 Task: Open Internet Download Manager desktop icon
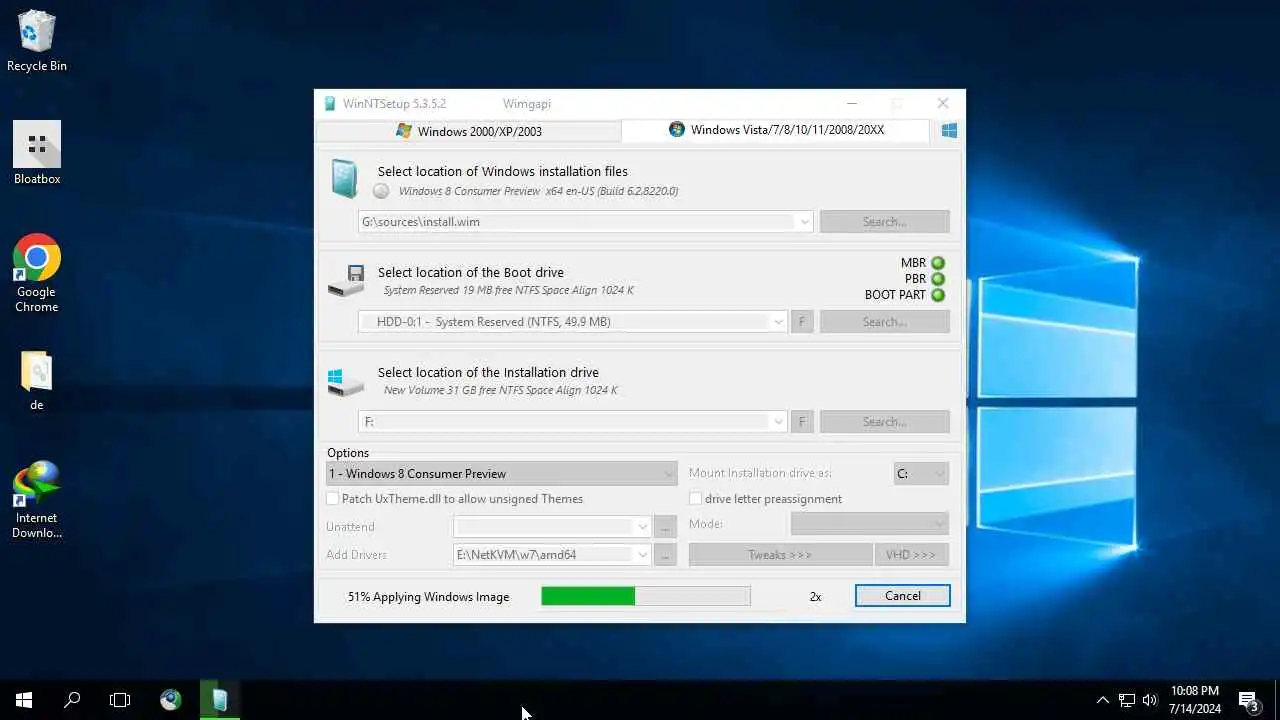click(37, 499)
